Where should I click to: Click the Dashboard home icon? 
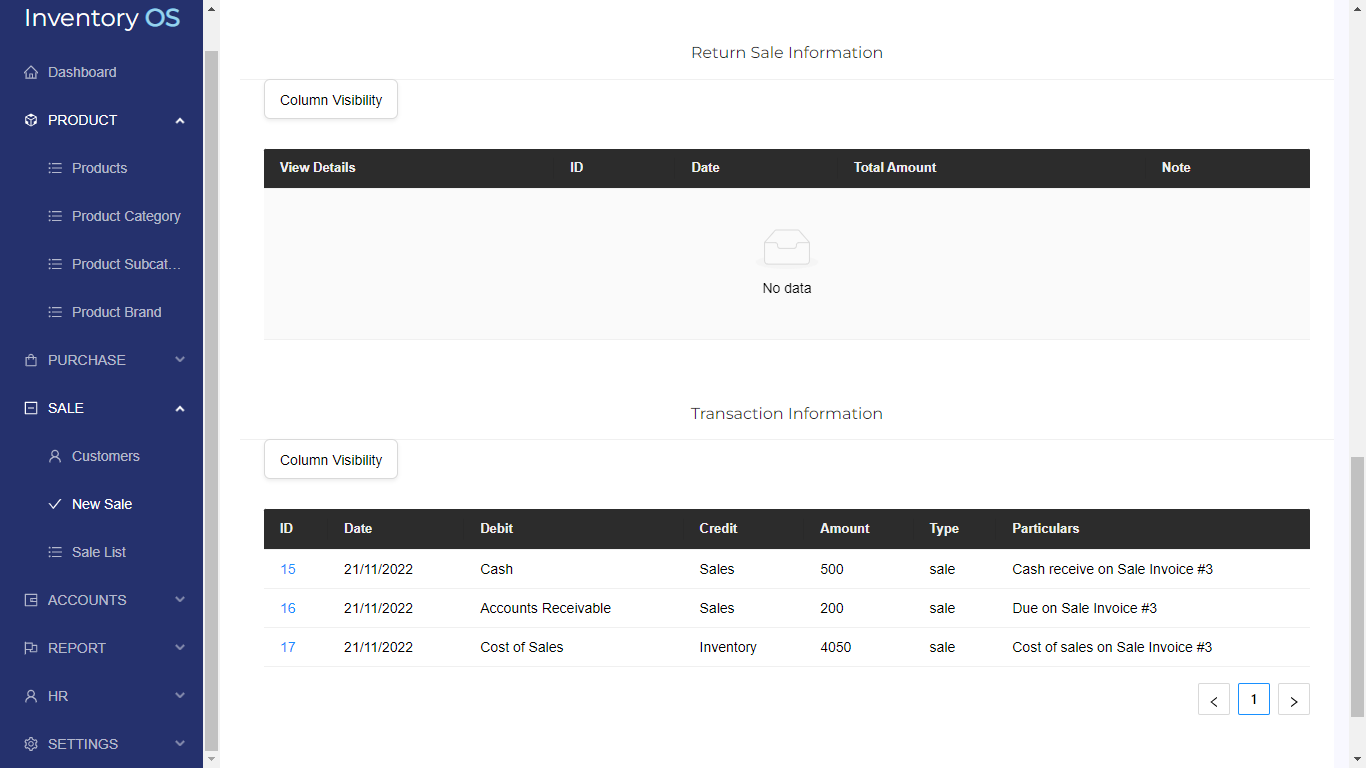point(30,71)
